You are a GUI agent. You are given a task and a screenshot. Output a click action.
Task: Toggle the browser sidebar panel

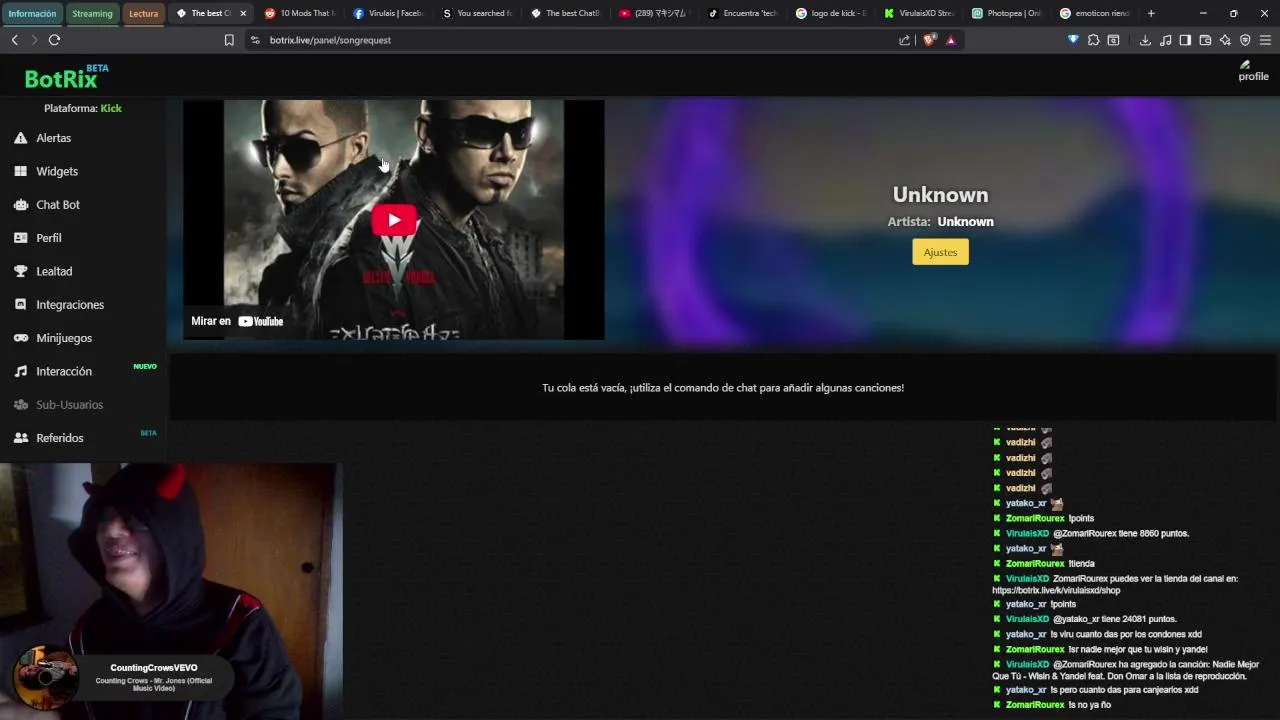click(x=1185, y=40)
